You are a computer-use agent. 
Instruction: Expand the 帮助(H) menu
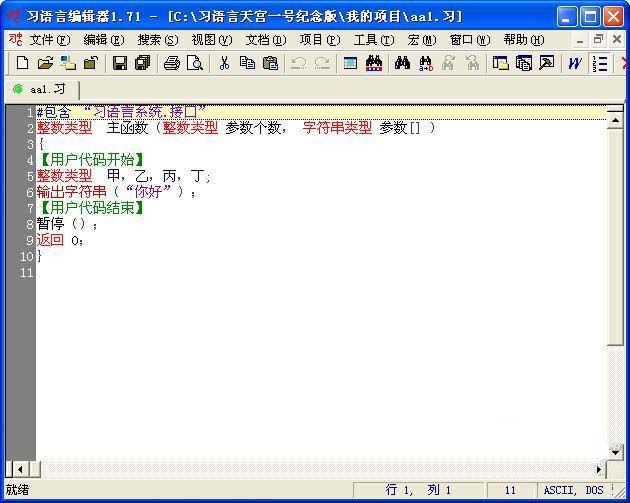pos(523,40)
